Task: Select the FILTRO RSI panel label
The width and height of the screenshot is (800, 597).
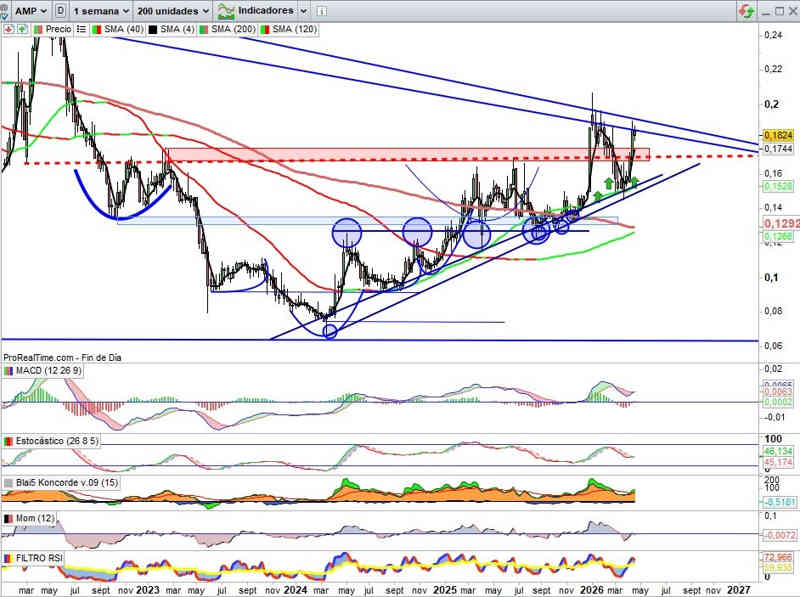Action: (x=45, y=558)
